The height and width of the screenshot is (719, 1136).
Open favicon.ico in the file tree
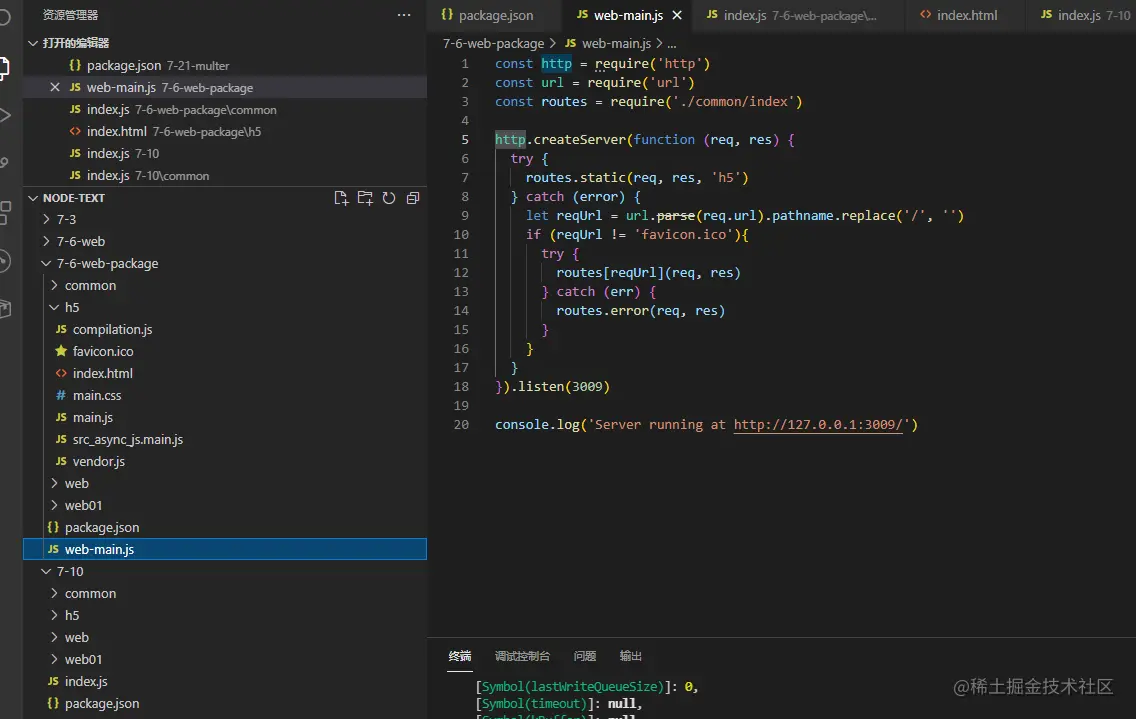pyautogui.click(x=103, y=351)
